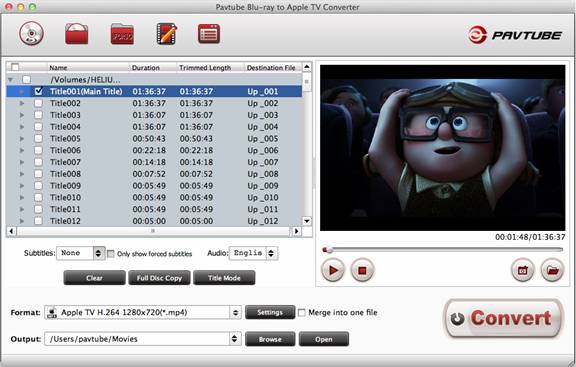Open the snapshot folder icon
Viewport: 576px width, 367px height.
[552, 270]
